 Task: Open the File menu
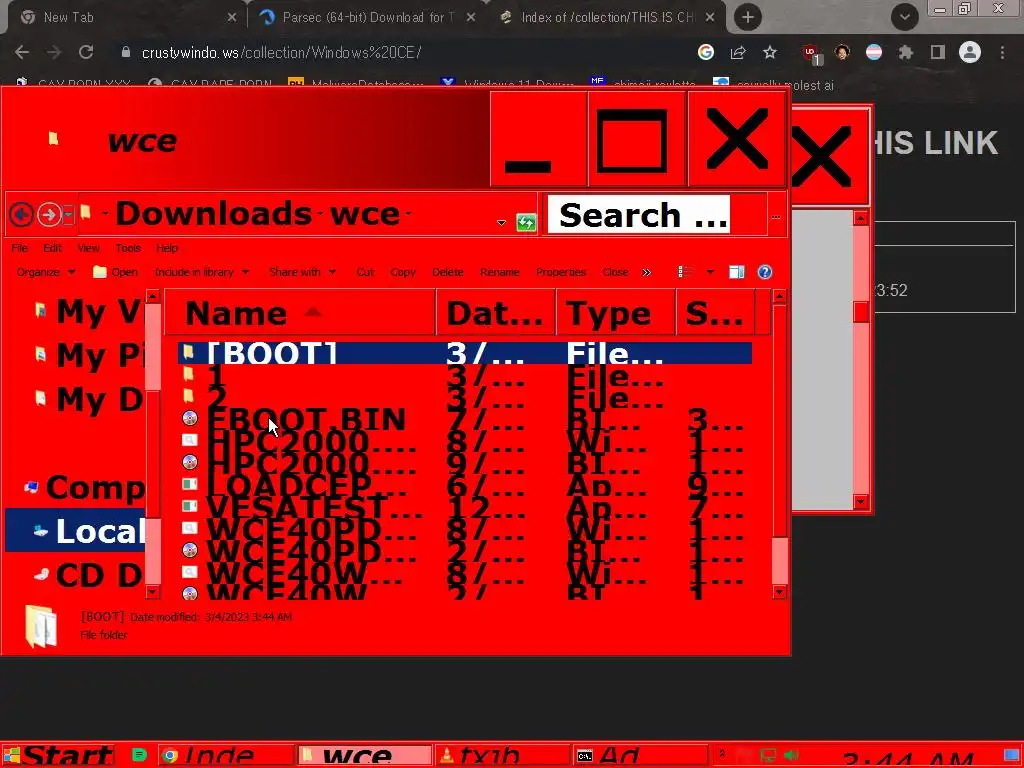click(x=20, y=248)
